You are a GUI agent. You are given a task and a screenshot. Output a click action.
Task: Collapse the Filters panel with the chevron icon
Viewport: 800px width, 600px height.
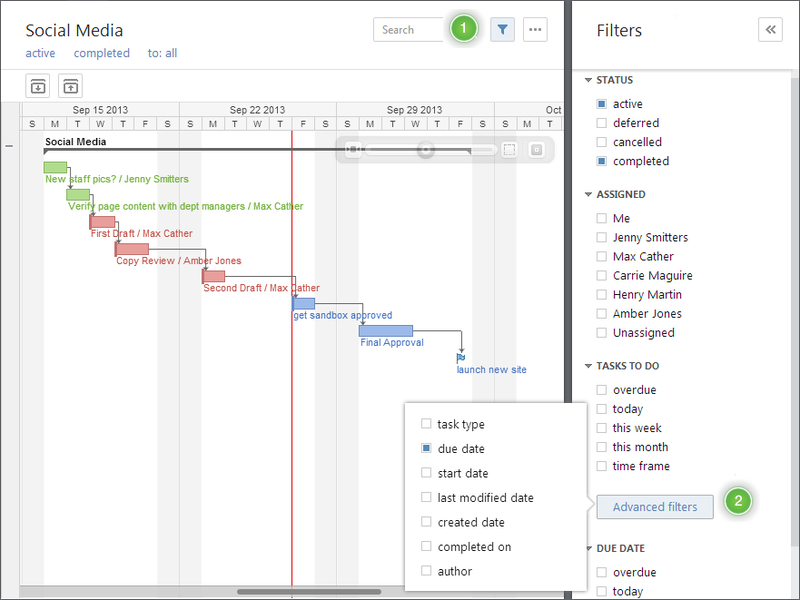(x=770, y=29)
